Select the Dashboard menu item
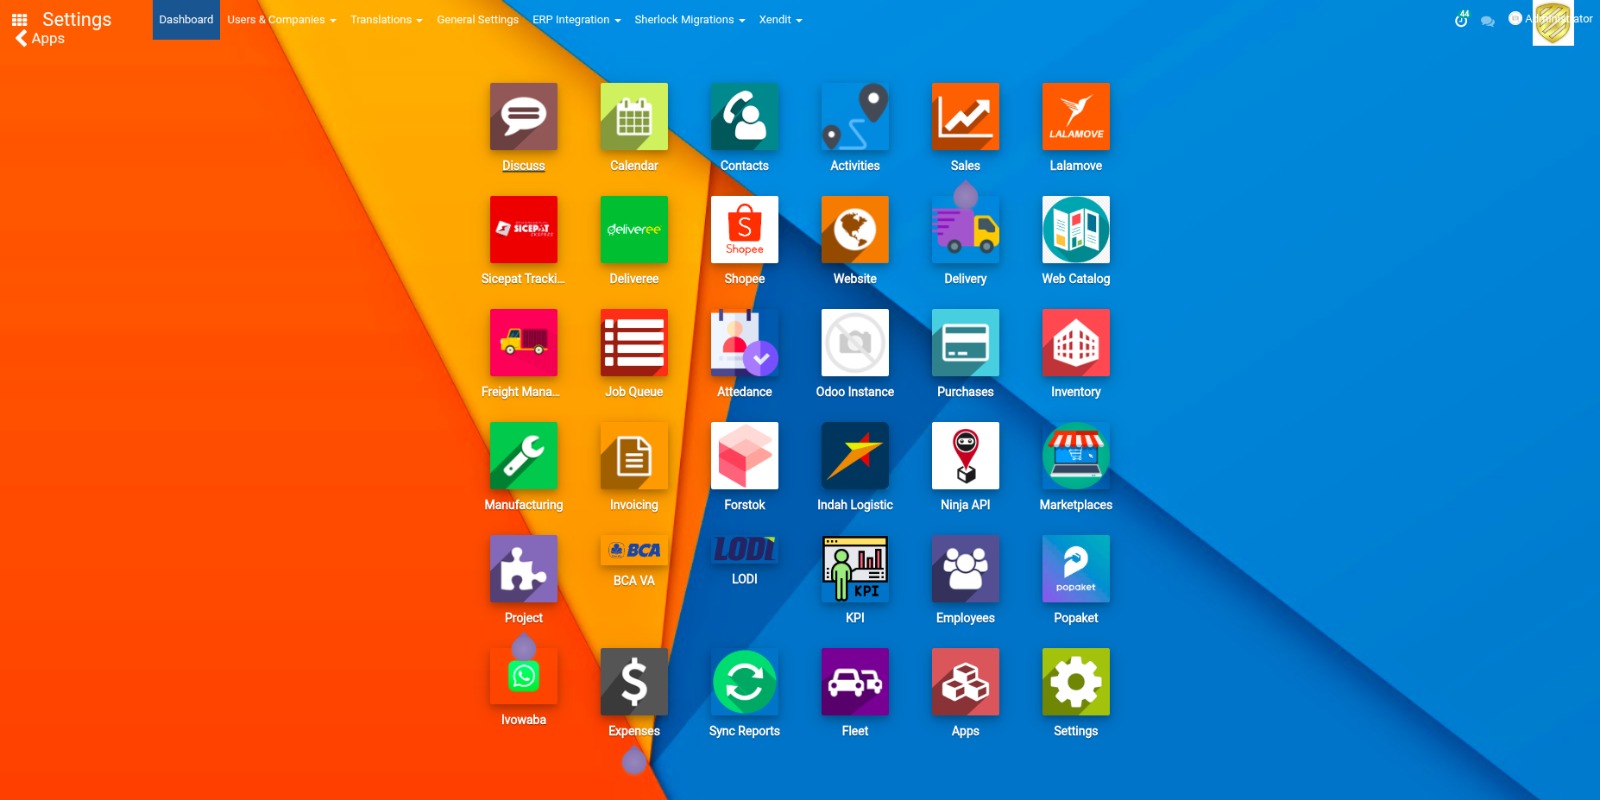Screen dimensions: 1600x800 click(186, 20)
